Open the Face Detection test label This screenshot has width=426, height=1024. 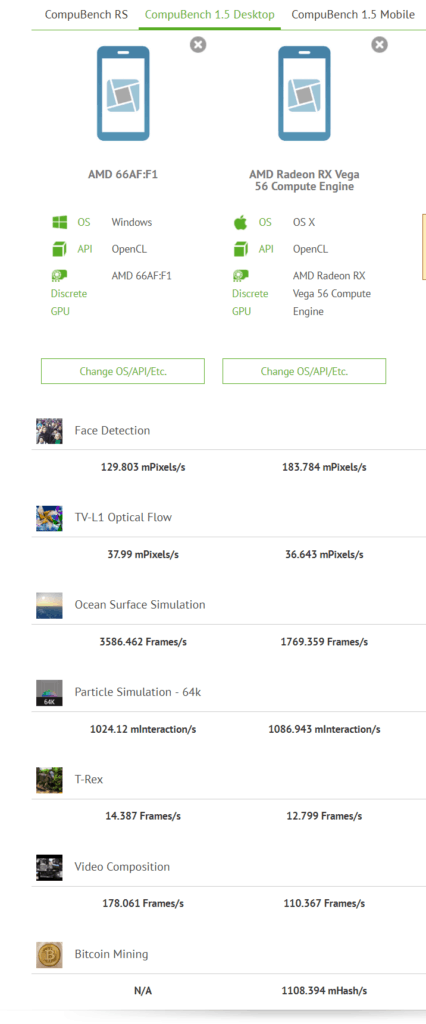click(x=112, y=430)
